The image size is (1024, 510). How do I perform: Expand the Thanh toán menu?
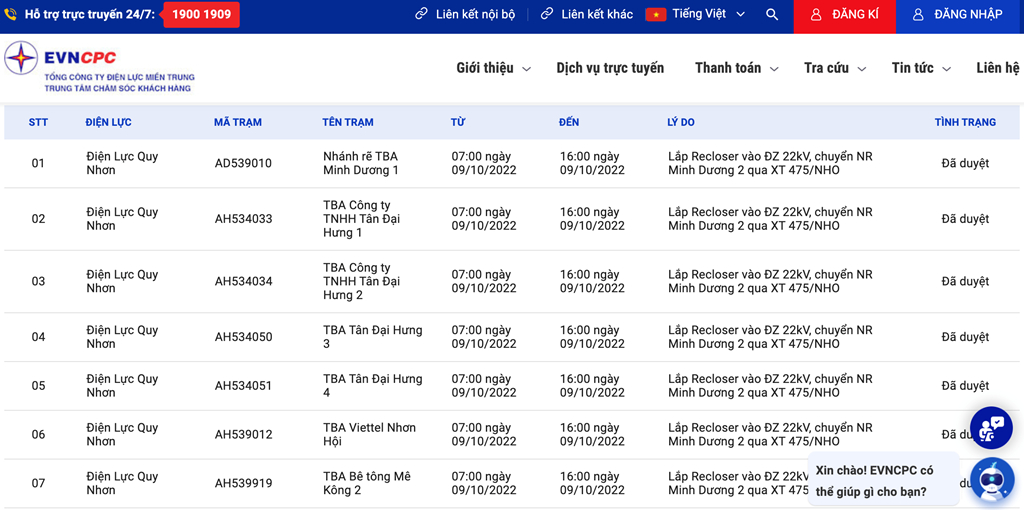[737, 68]
